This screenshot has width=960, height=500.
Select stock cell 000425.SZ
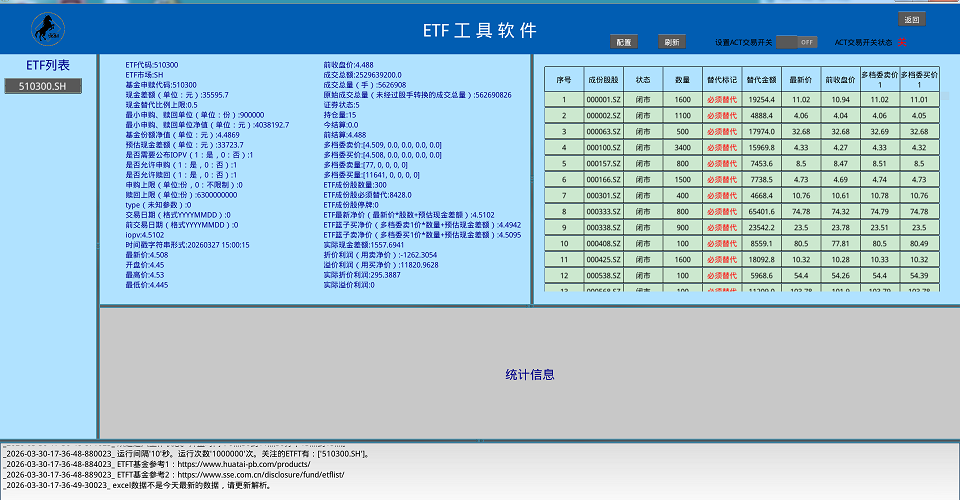pyautogui.click(x=604, y=259)
